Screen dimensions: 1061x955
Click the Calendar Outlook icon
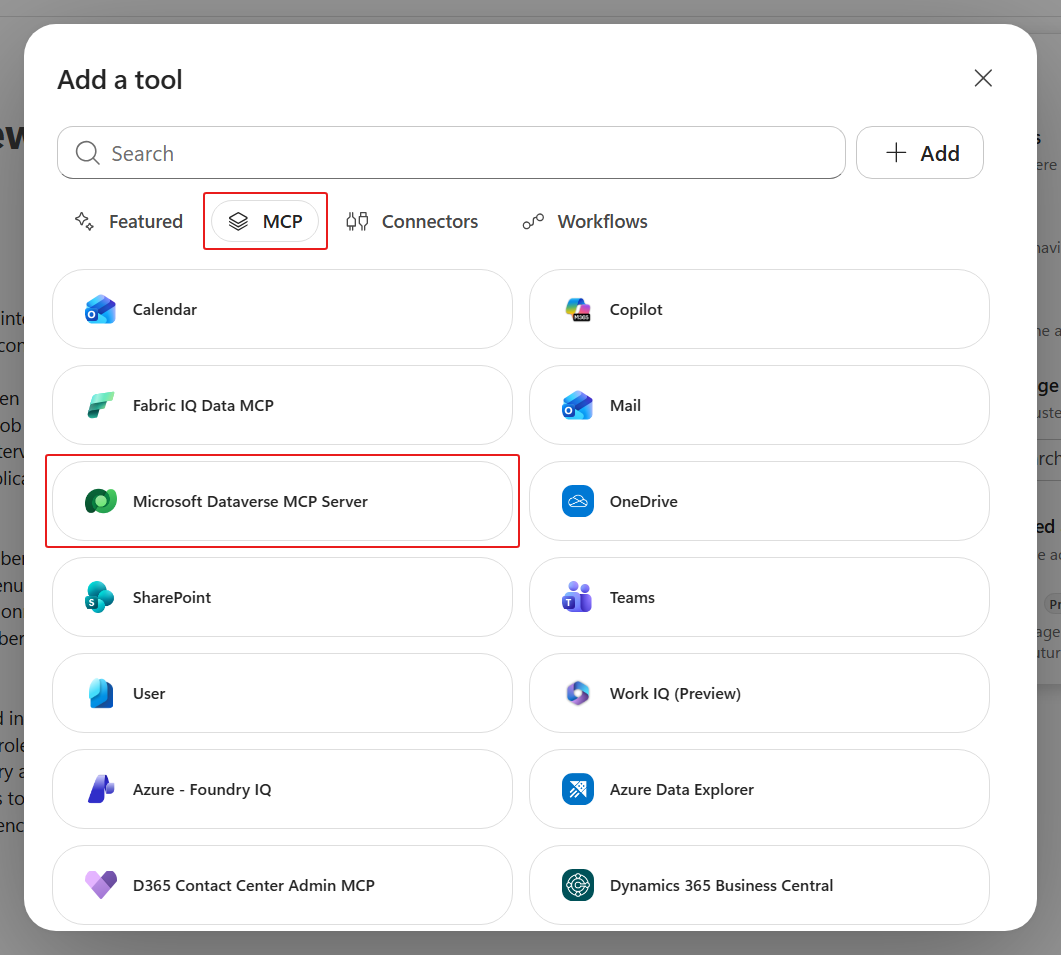101,309
